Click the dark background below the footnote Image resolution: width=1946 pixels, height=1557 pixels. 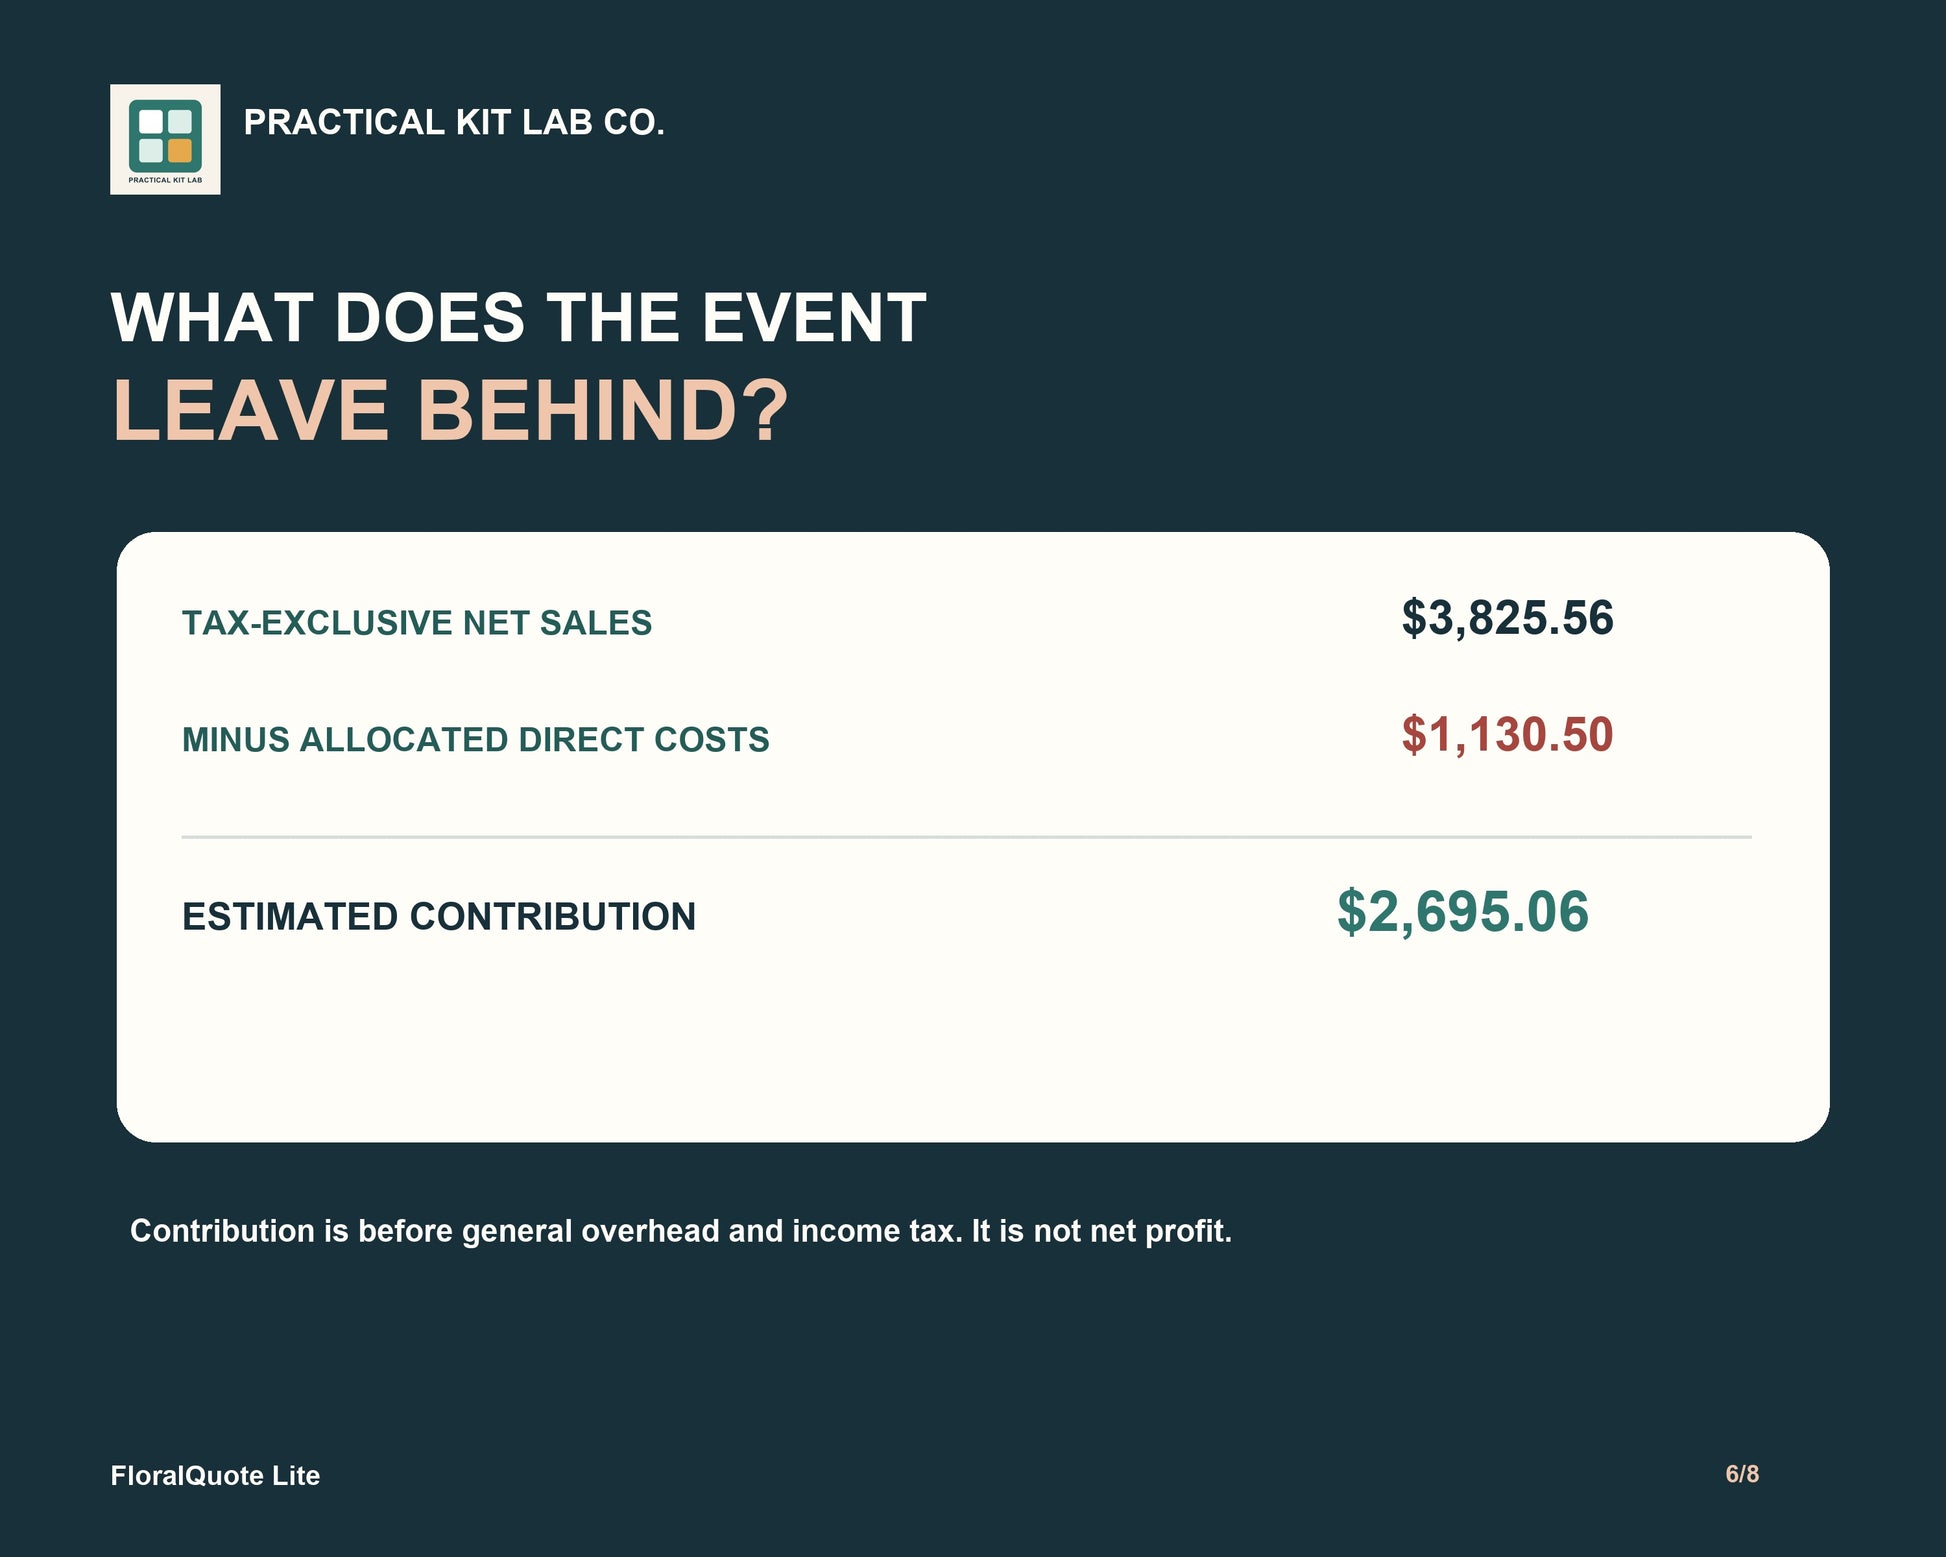click(x=972, y=1350)
